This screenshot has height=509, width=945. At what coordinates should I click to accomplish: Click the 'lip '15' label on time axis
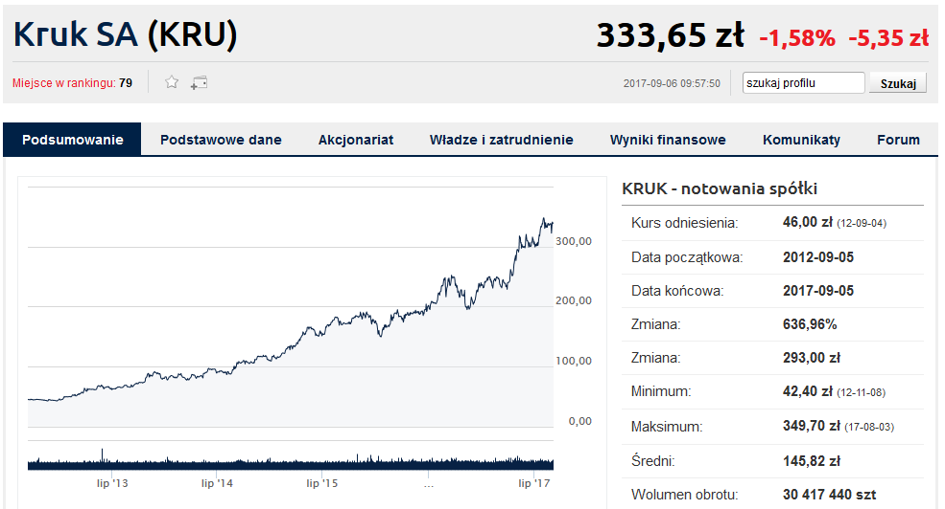click(x=322, y=483)
